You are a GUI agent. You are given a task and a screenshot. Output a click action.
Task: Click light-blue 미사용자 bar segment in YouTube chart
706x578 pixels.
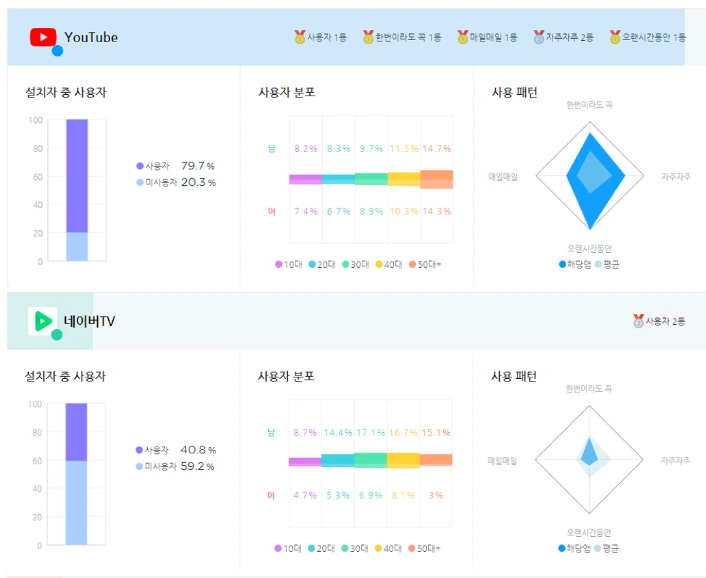click(77, 247)
